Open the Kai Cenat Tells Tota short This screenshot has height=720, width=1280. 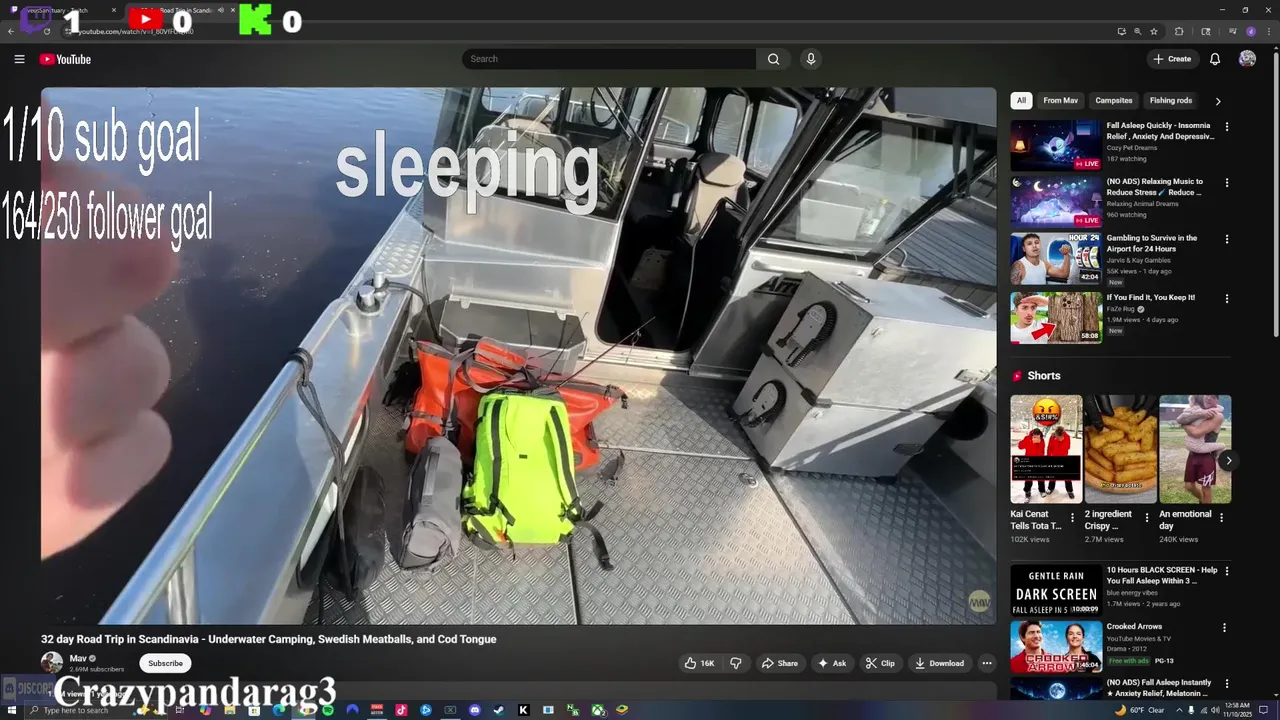coord(1046,449)
